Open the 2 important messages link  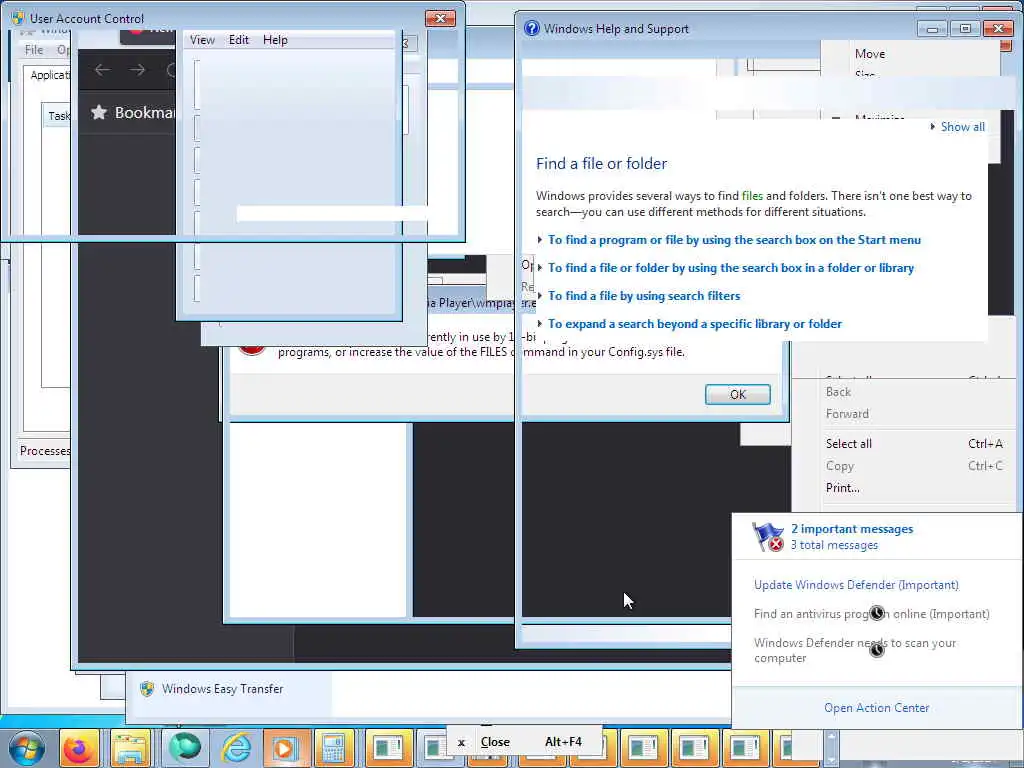(852, 529)
